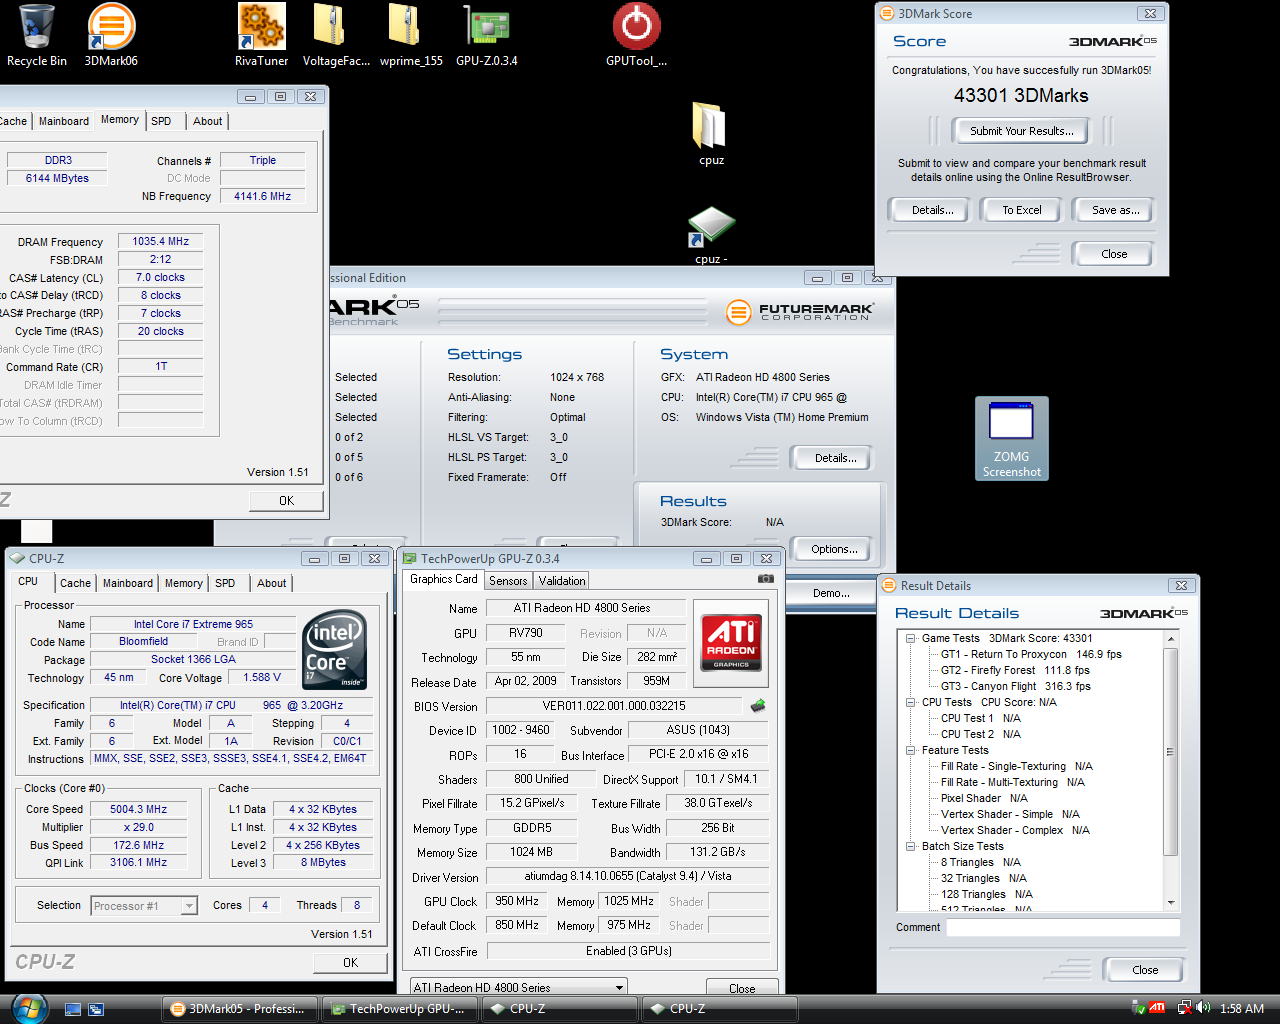
Task: Switch to the Sensors tab in GPU-Z
Action: coord(508,581)
